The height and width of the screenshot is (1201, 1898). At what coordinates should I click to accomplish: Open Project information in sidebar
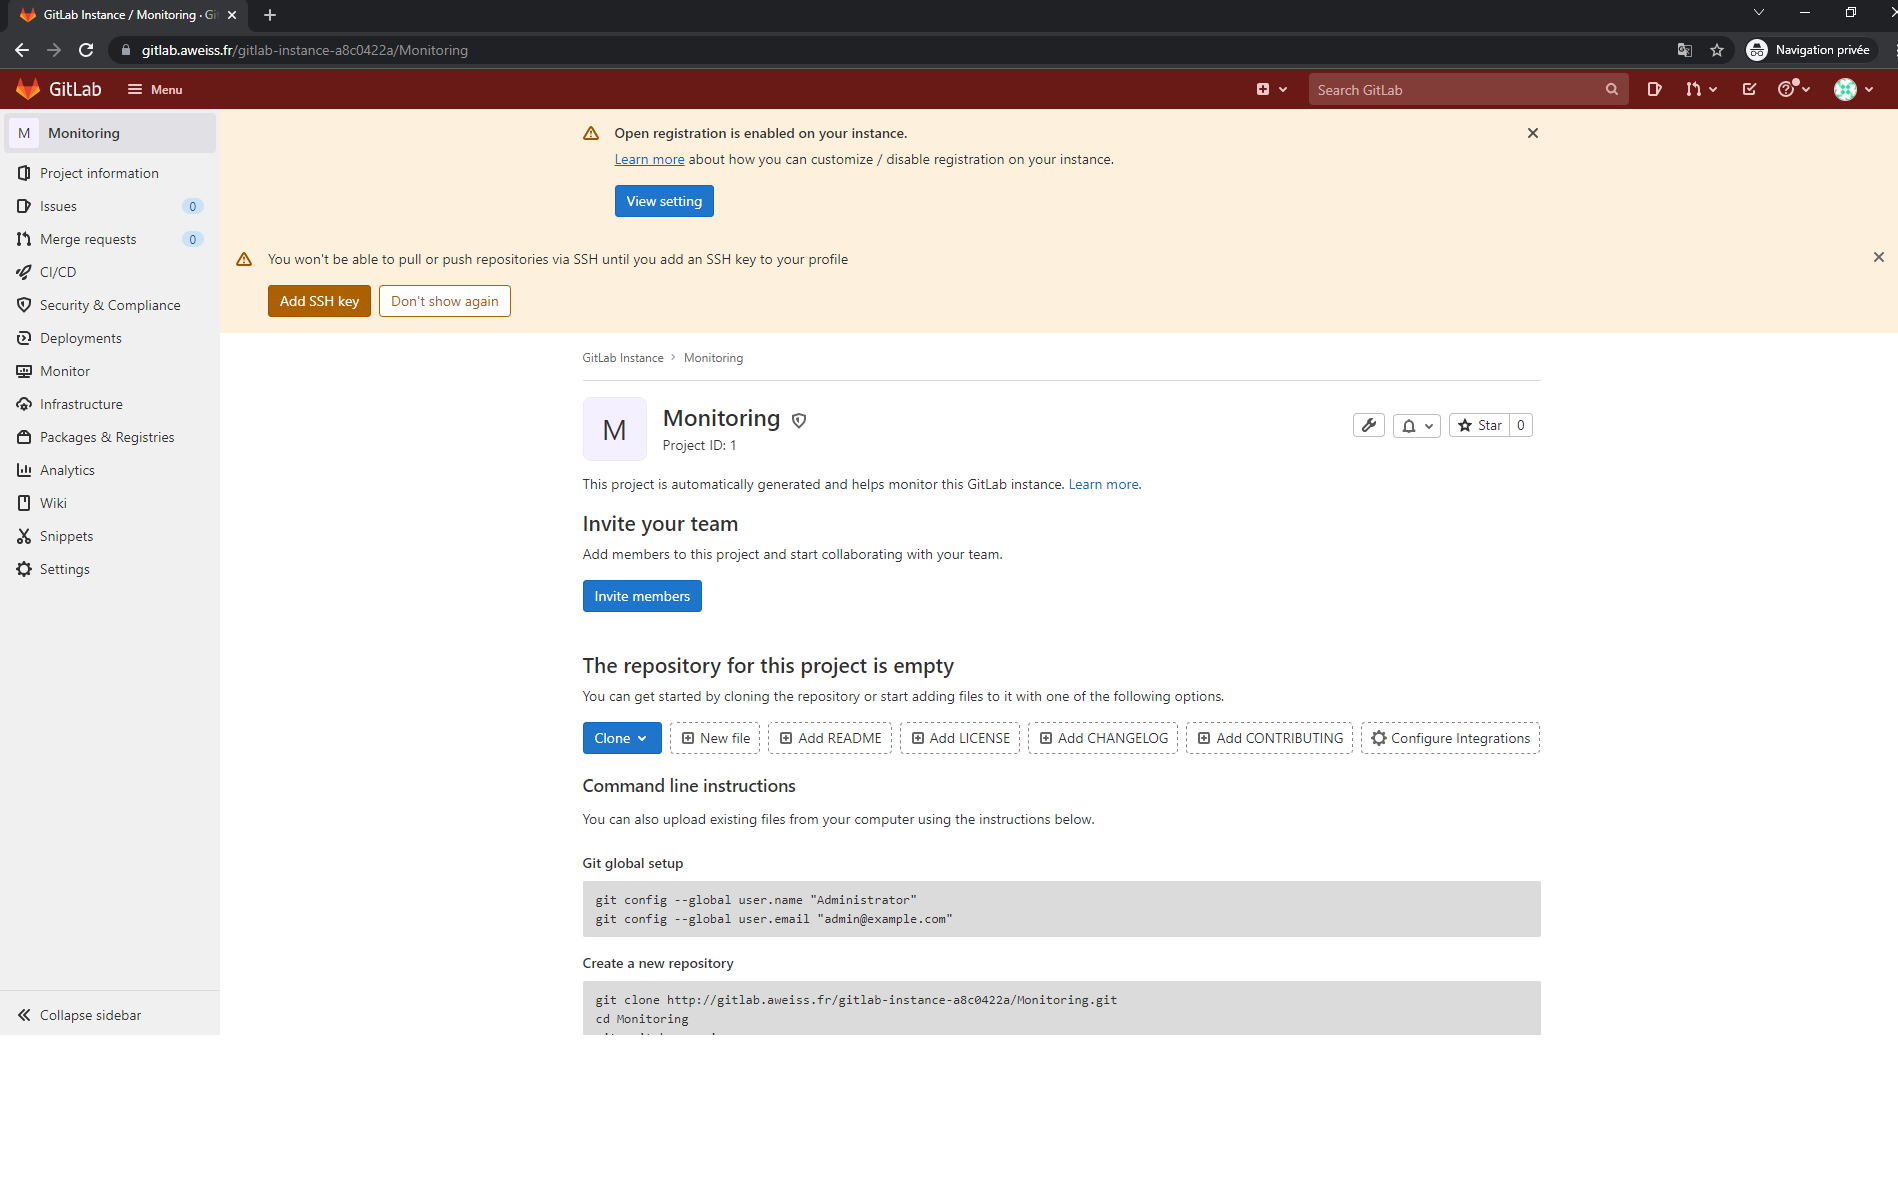pyautogui.click(x=110, y=173)
